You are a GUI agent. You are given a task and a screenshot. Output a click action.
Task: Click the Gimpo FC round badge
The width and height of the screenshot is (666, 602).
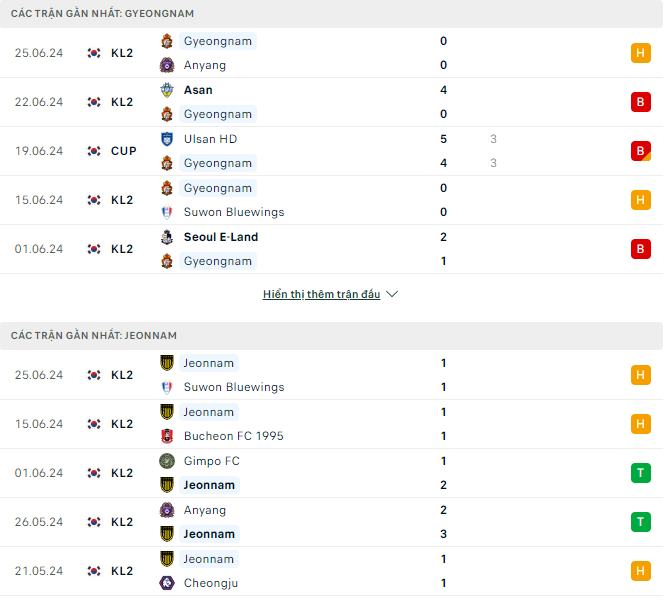click(167, 461)
